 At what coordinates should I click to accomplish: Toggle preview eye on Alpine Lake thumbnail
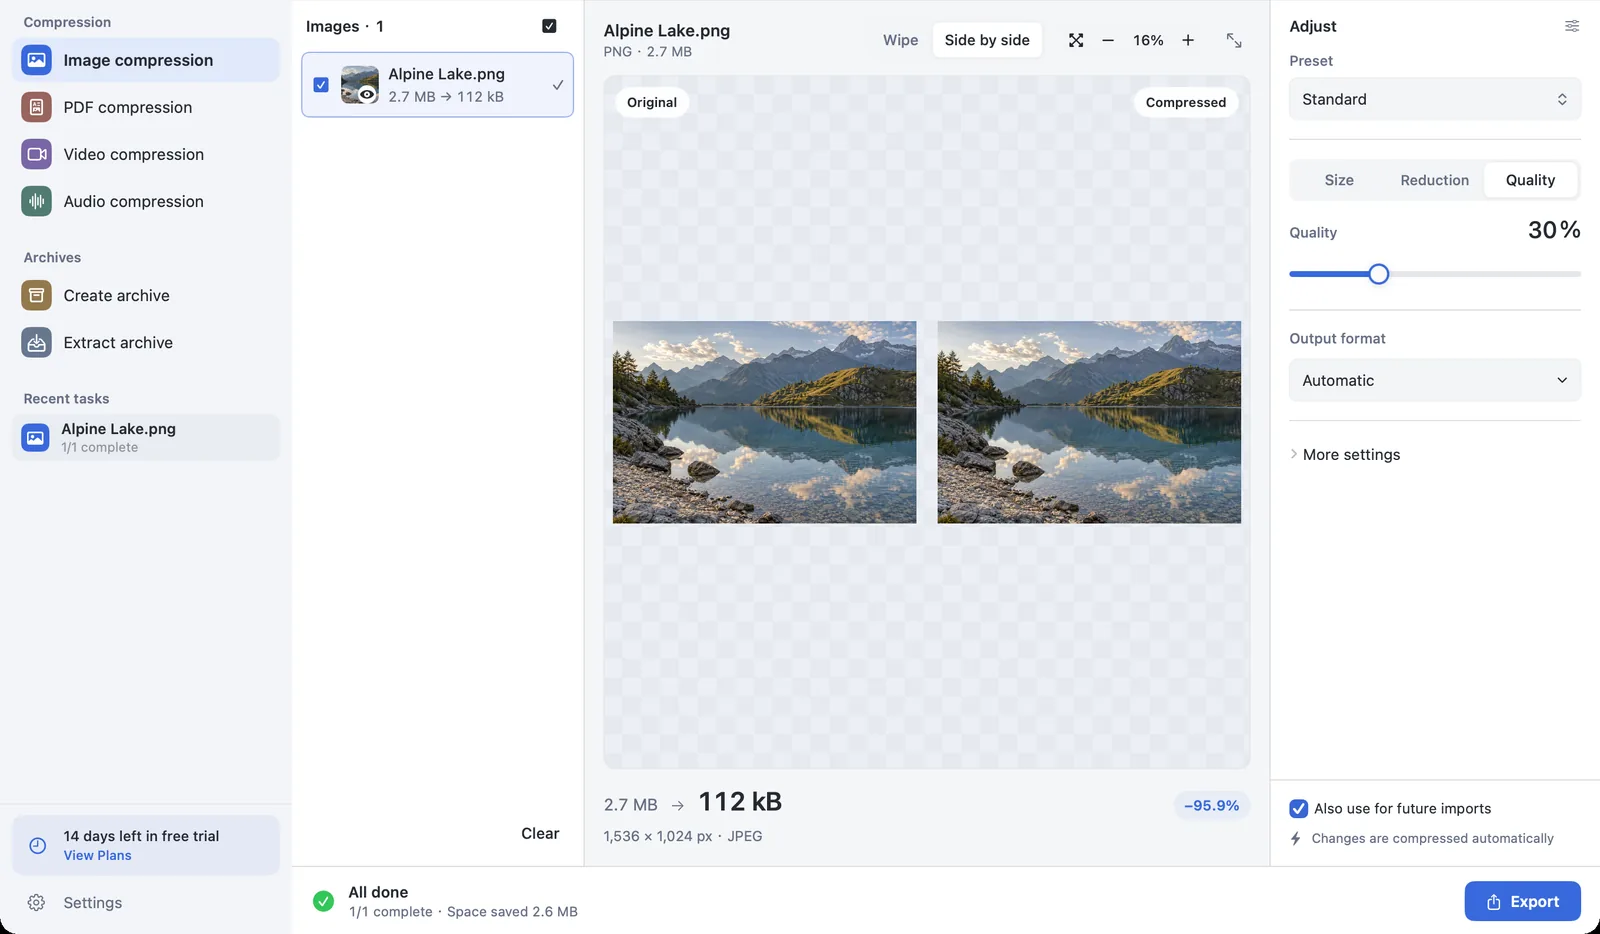pos(367,95)
